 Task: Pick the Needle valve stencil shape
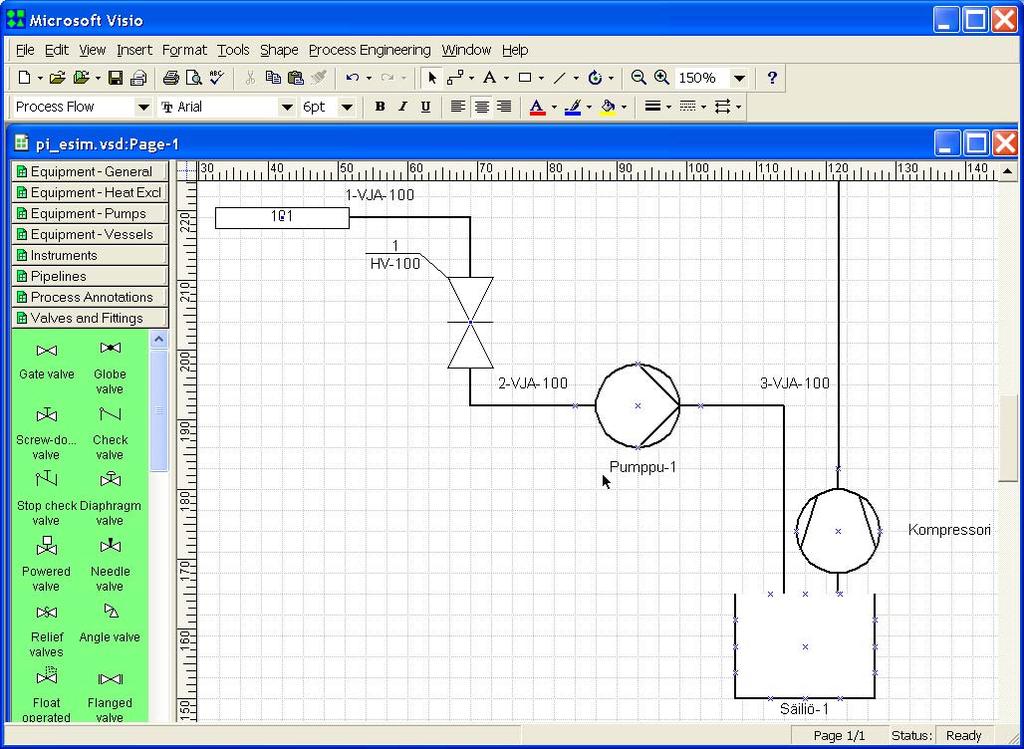110,566
